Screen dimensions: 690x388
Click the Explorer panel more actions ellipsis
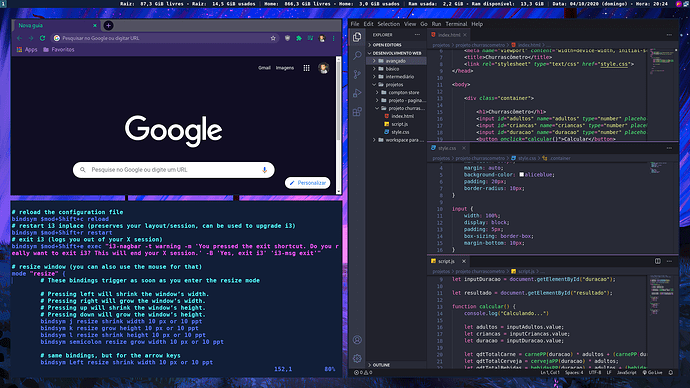[x=417, y=35]
